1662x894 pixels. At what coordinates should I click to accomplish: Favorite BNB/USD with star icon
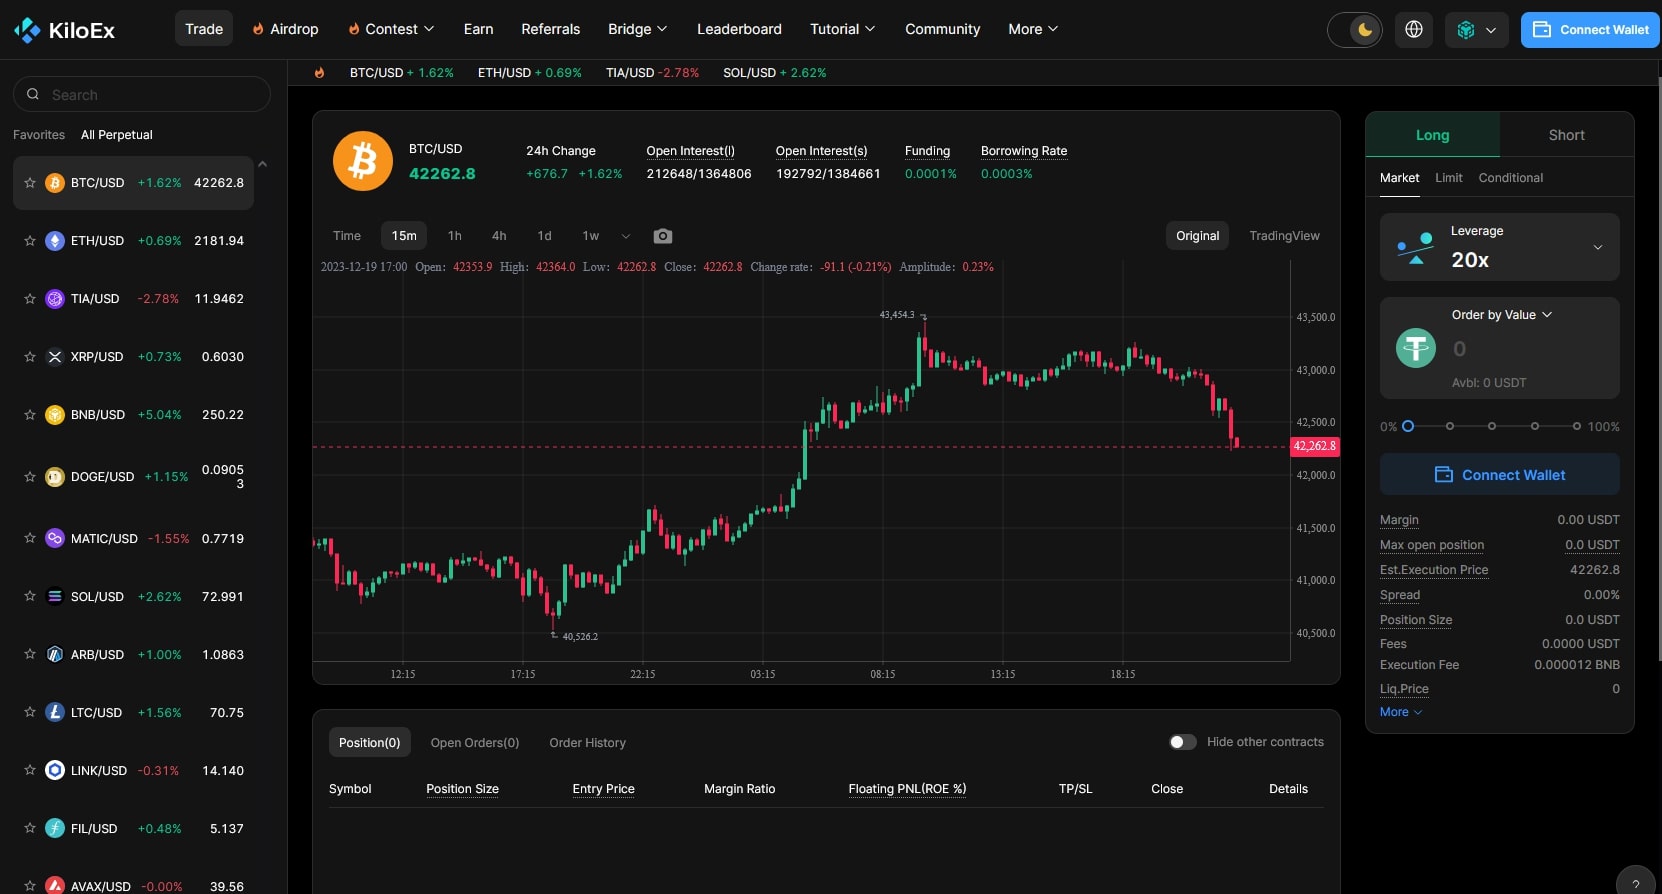[x=30, y=415]
